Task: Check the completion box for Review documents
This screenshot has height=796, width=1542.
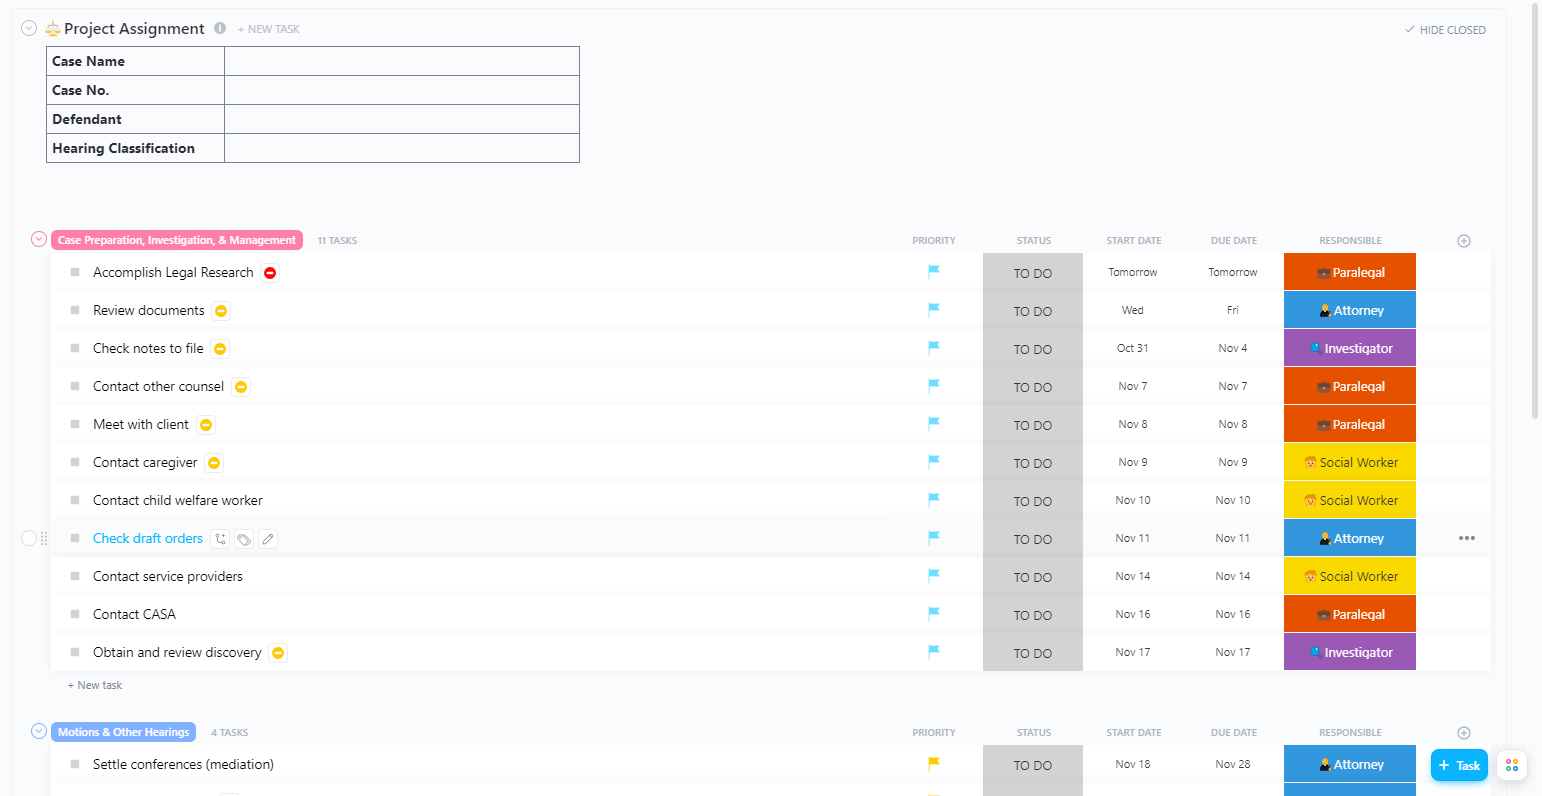Action: click(73, 310)
